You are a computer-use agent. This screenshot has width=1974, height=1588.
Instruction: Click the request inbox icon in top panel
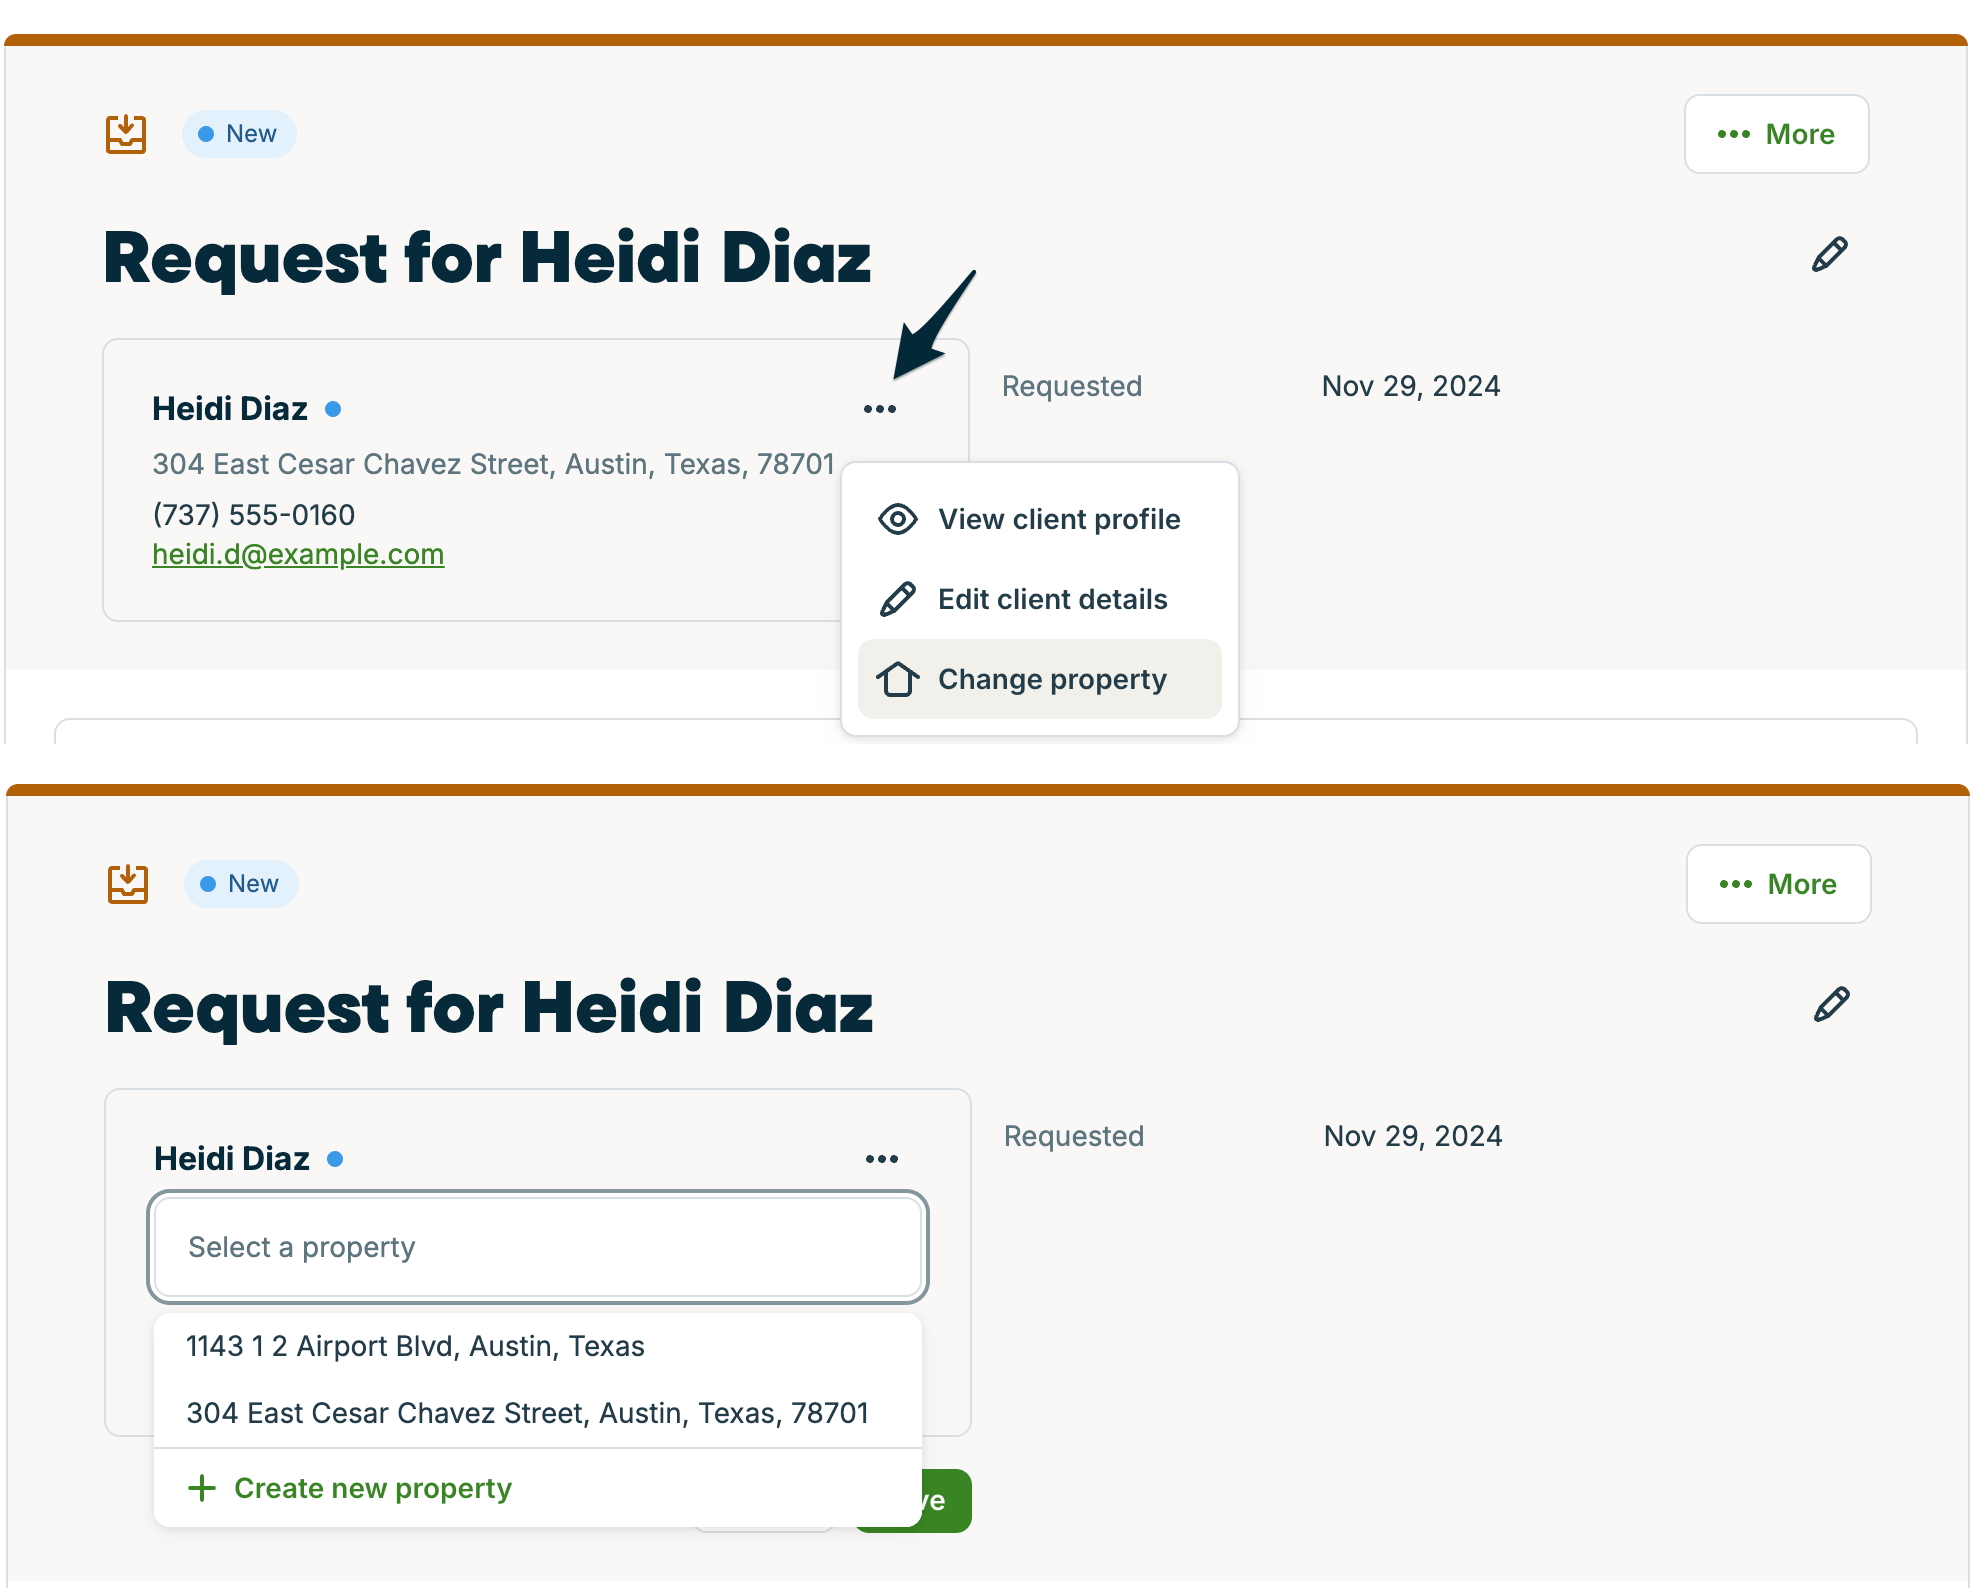tap(126, 134)
